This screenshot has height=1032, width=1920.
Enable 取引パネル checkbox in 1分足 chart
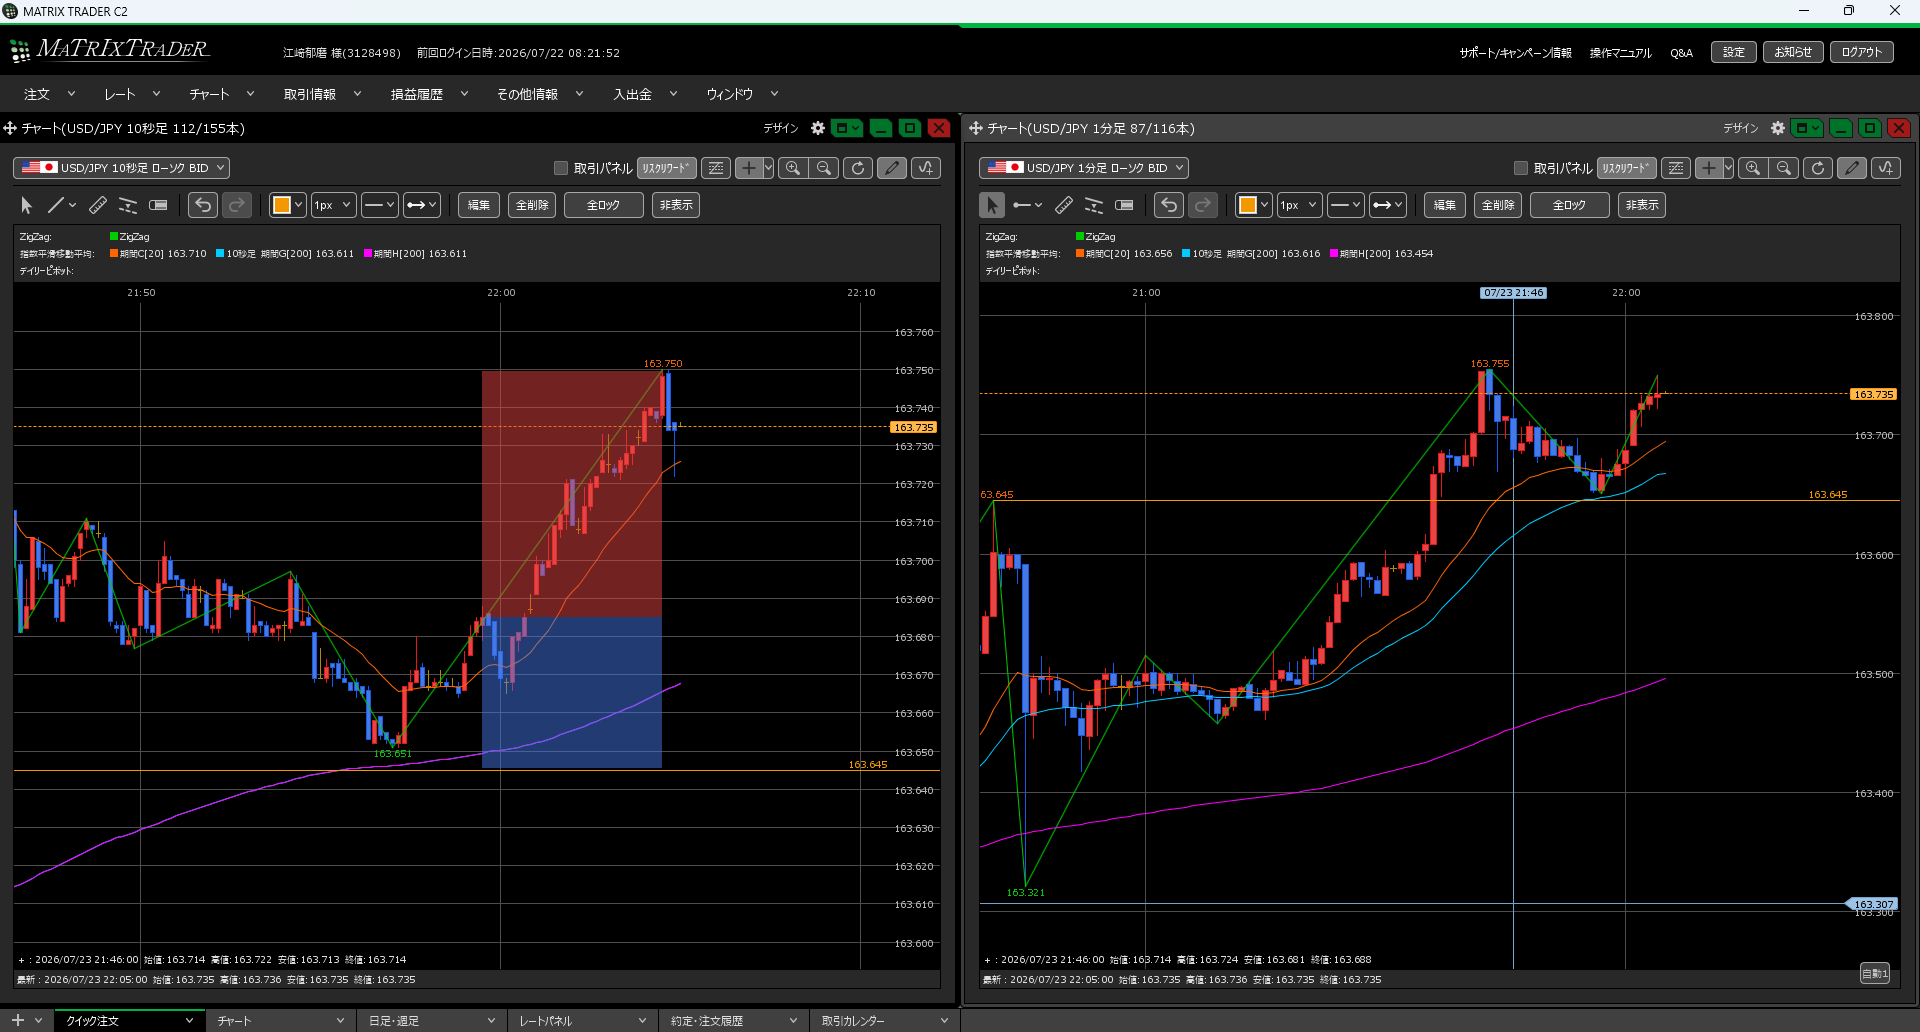[1521, 168]
